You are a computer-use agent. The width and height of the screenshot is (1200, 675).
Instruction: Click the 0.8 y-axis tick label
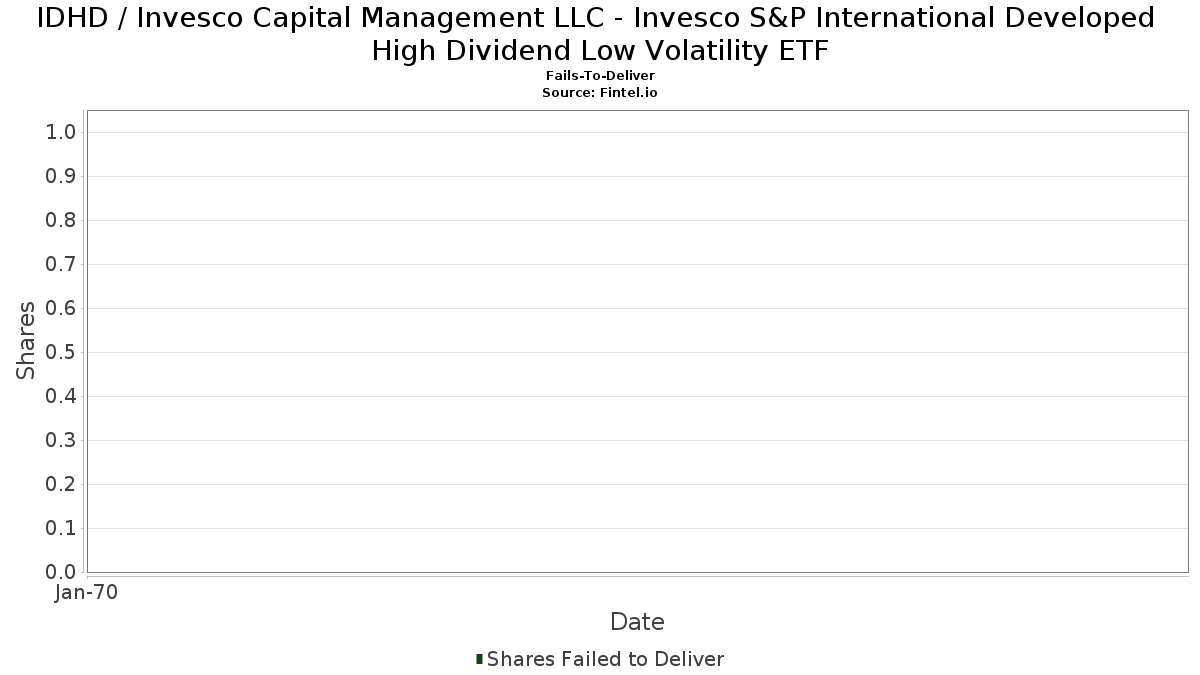(x=62, y=221)
